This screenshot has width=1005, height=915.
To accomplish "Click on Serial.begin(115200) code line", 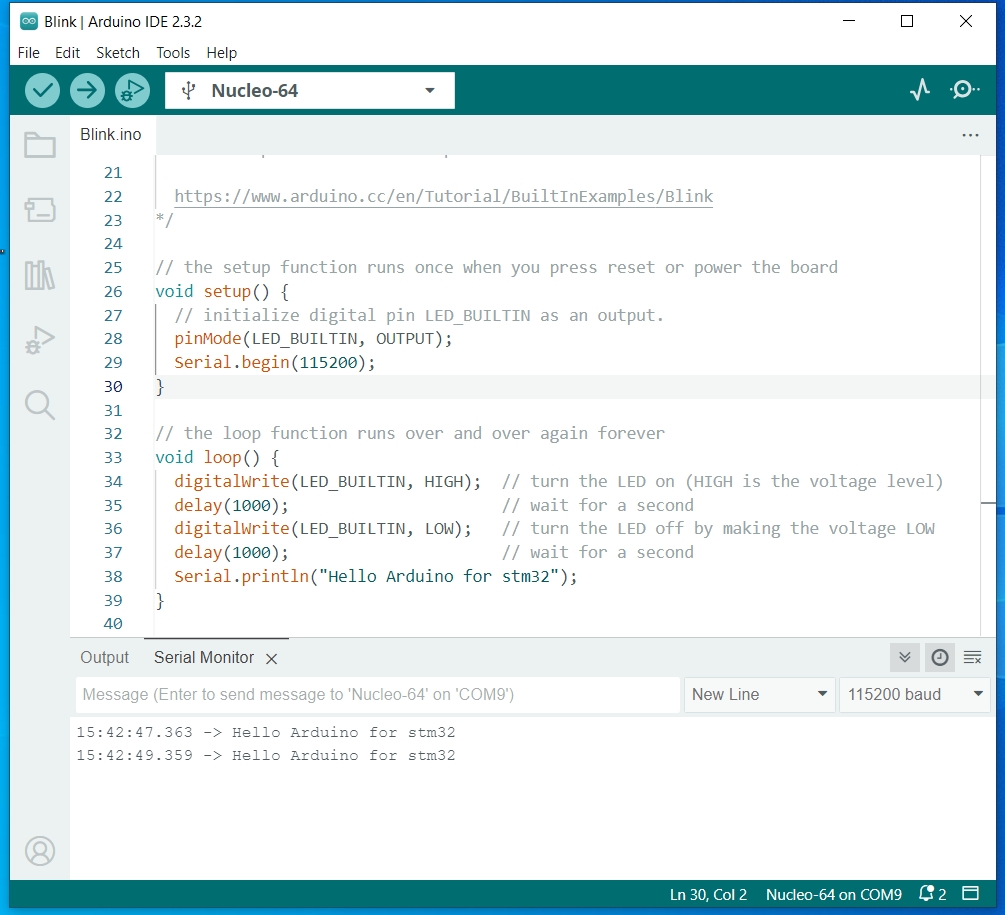I will (x=274, y=363).
